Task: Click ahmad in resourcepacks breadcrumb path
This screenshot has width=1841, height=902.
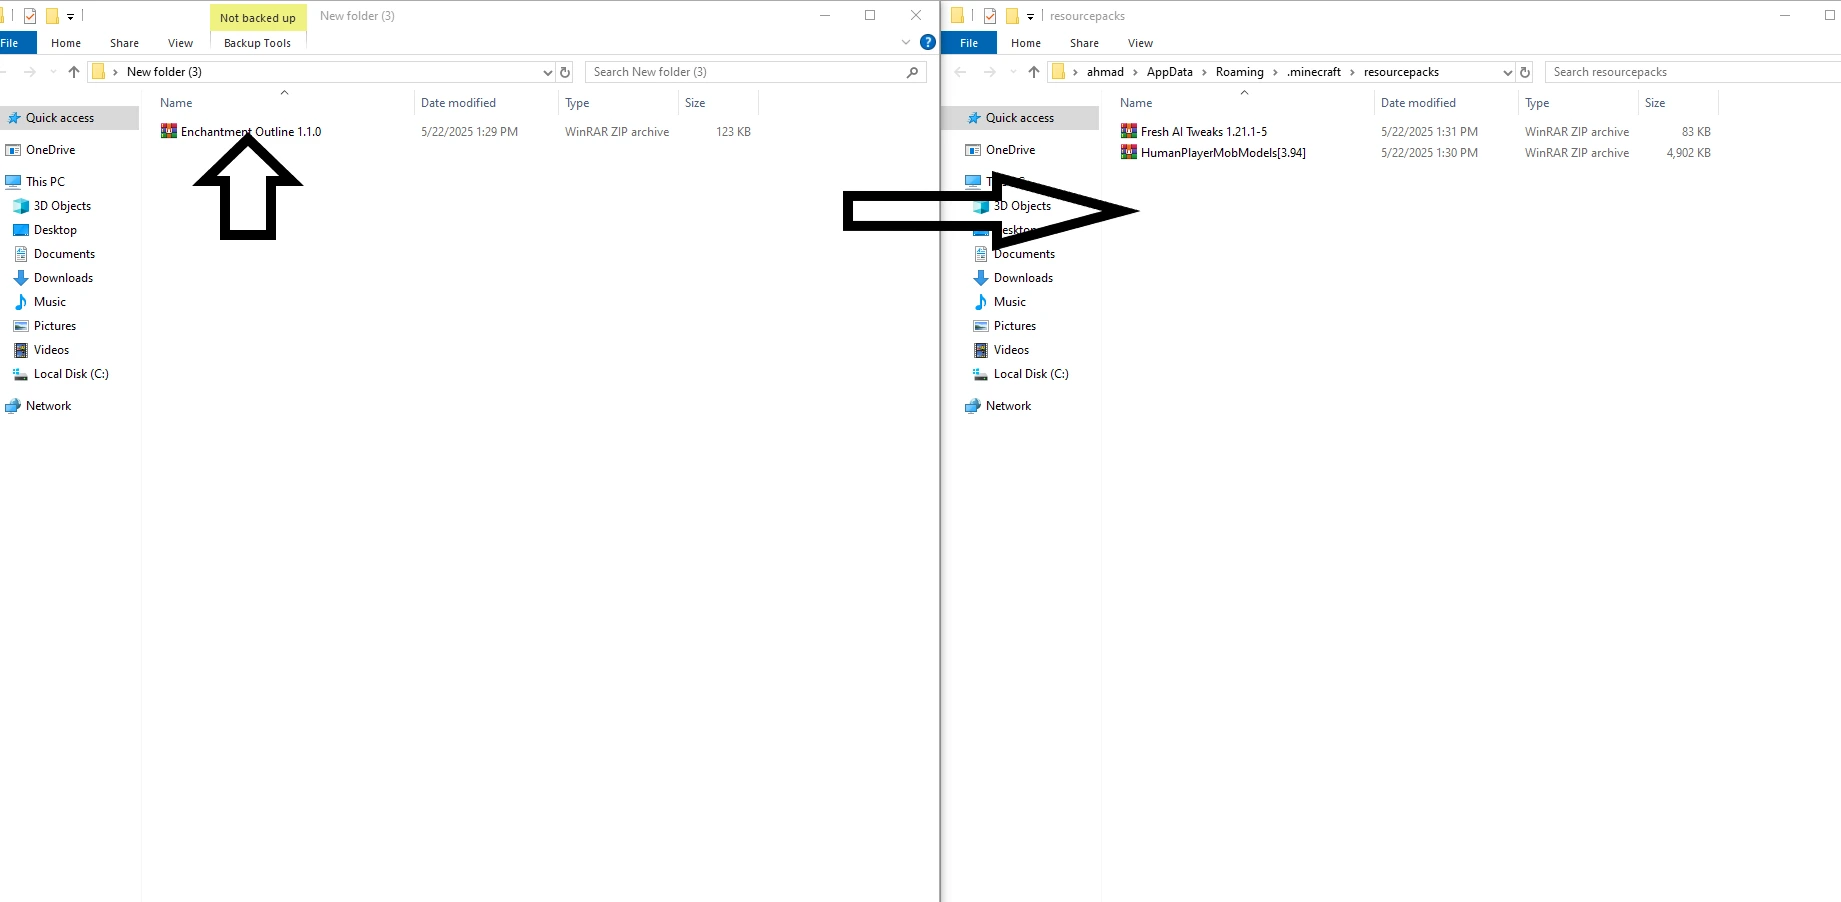Action: (x=1105, y=72)
